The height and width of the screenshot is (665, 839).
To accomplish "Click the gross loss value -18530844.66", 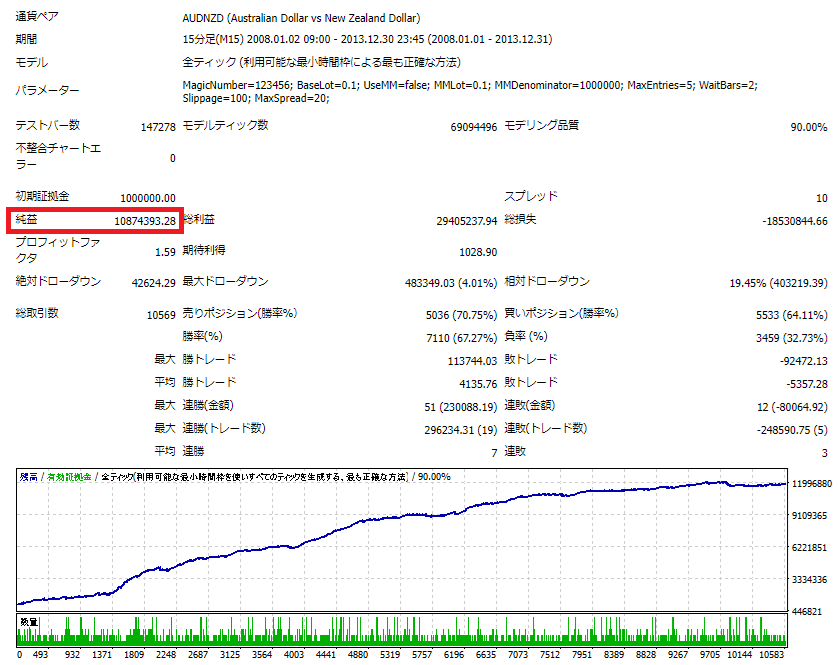I will [795, 221].
